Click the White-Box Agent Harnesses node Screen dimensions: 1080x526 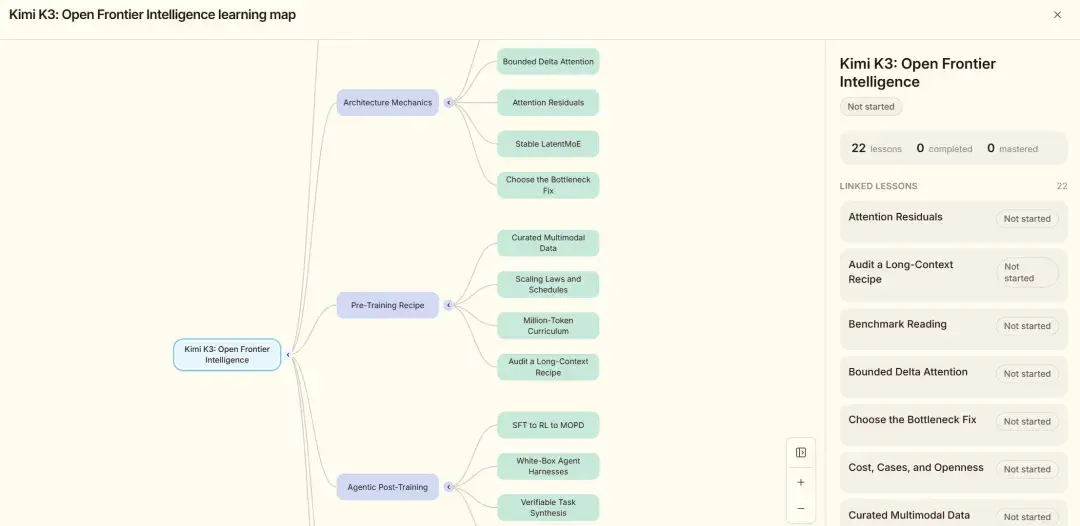click(x=548, y=466)
